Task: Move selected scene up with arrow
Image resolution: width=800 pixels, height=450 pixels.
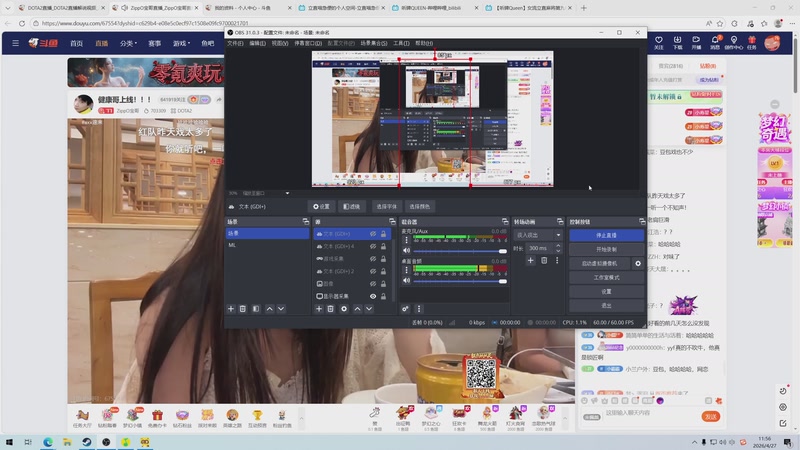Action: click(x=269, y=309)
